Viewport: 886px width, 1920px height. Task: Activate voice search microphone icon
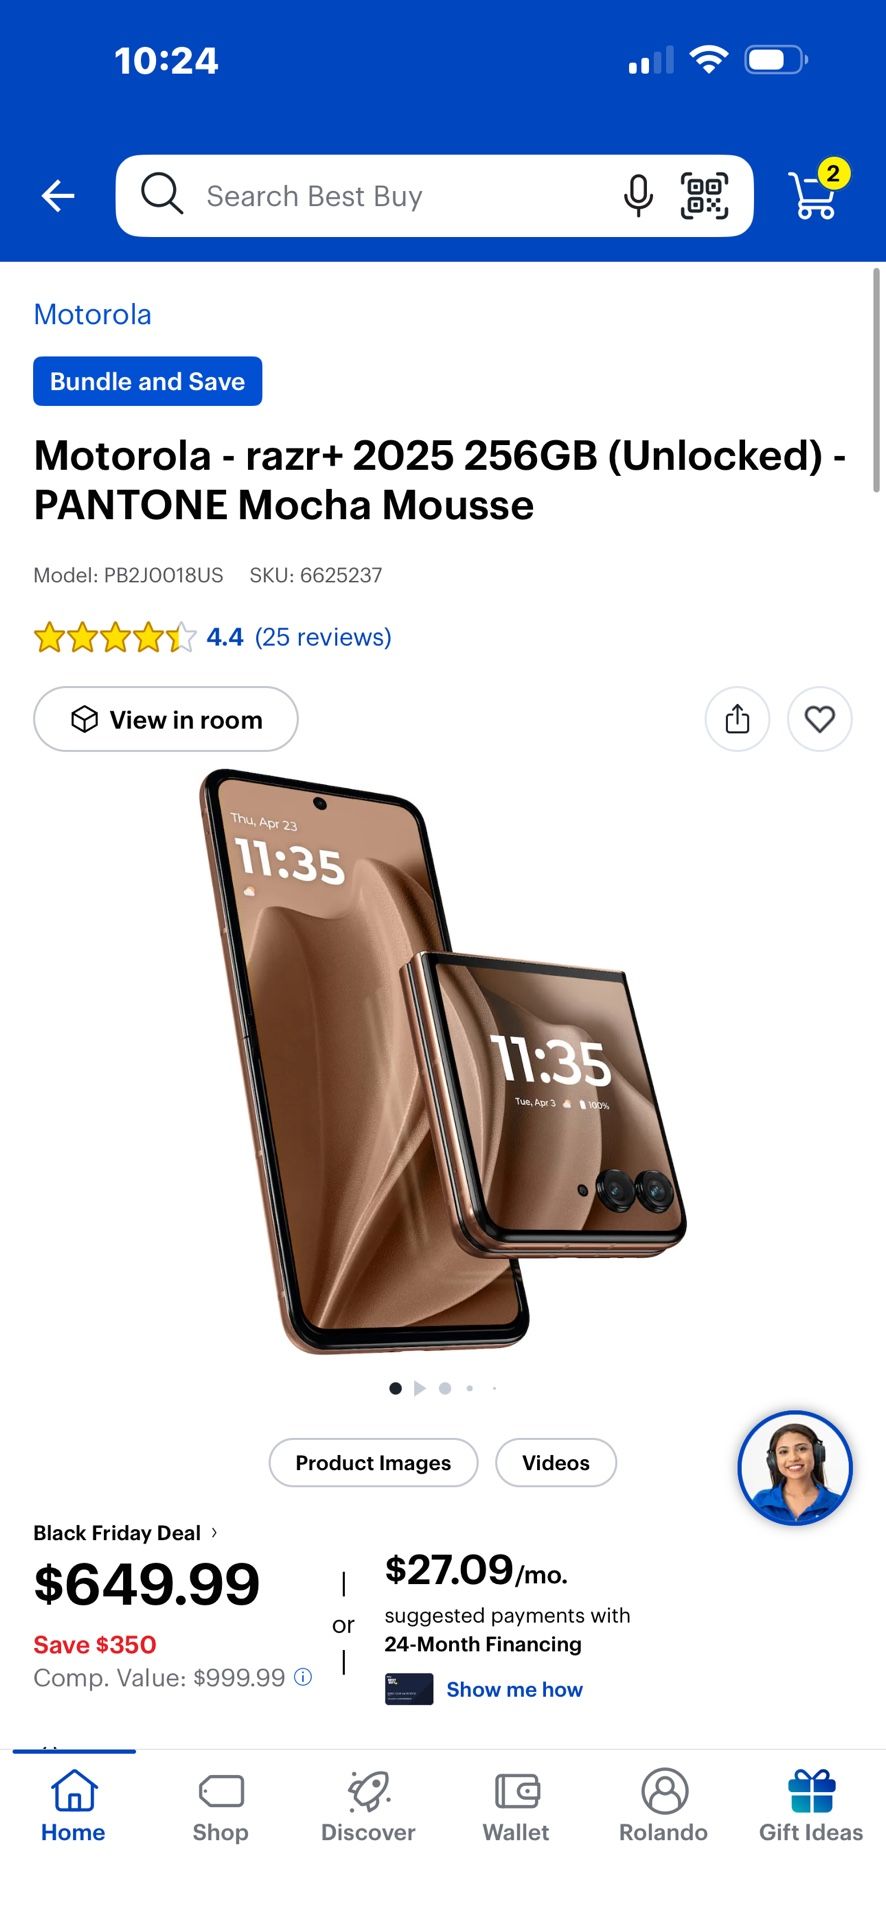(638, 196)
